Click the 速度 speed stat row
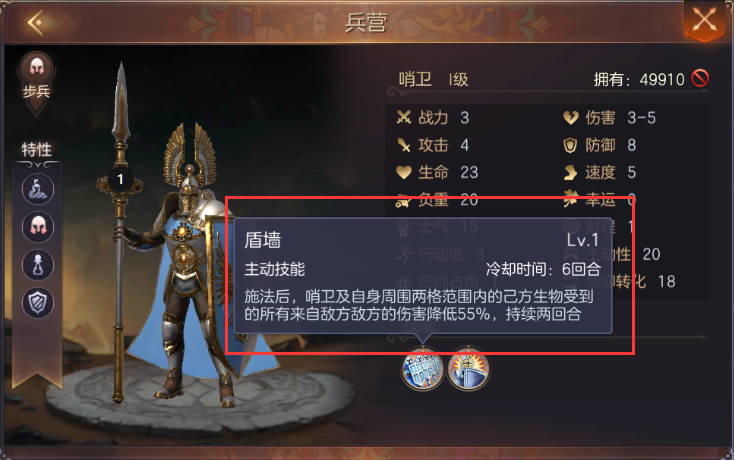The width and height of the screenshot is (734, 460). 599,172
